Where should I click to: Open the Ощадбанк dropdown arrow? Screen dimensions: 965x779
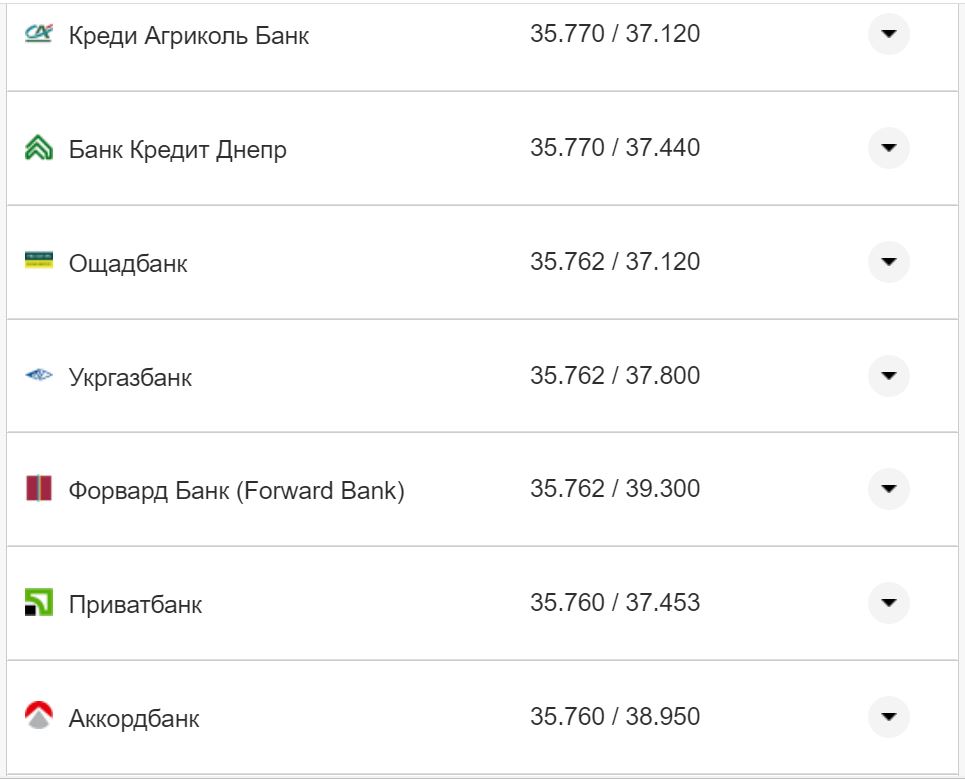[888, 261]
